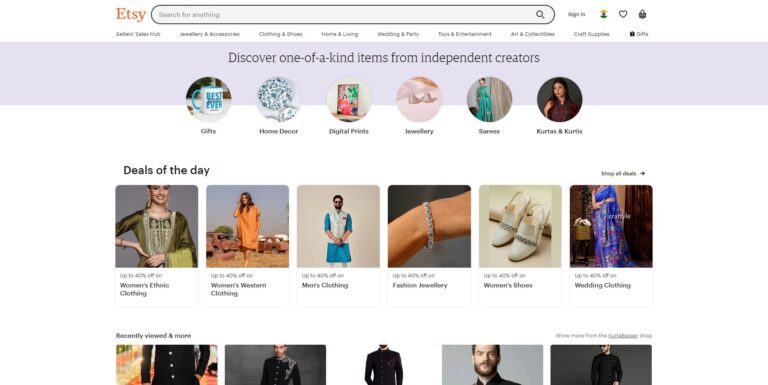
Task: Open Wedding & Party menu
Action: point(398,34)
